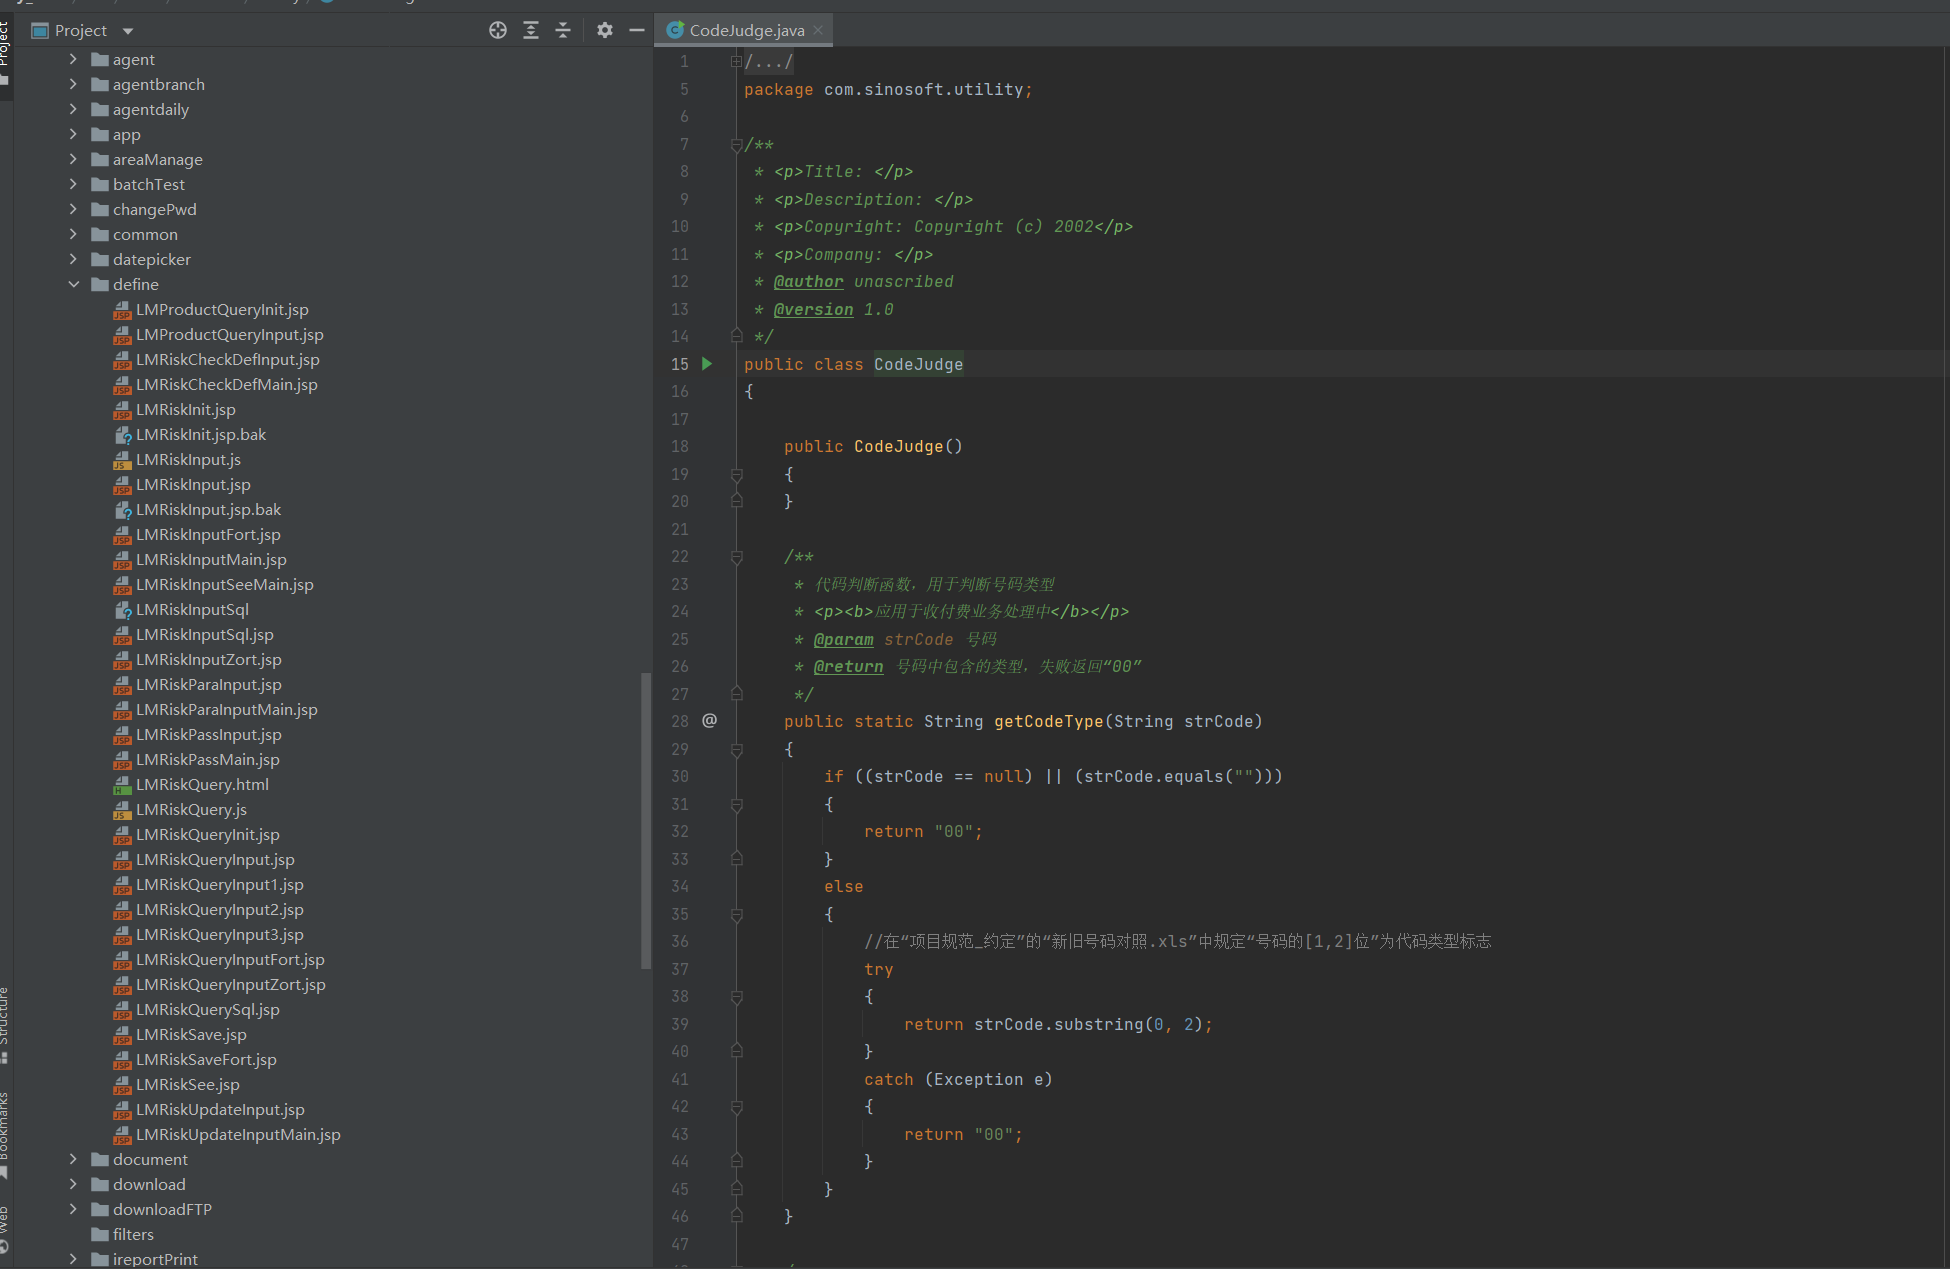
Task: Expand the downloadFTP folder
Action: point(73,1209)
